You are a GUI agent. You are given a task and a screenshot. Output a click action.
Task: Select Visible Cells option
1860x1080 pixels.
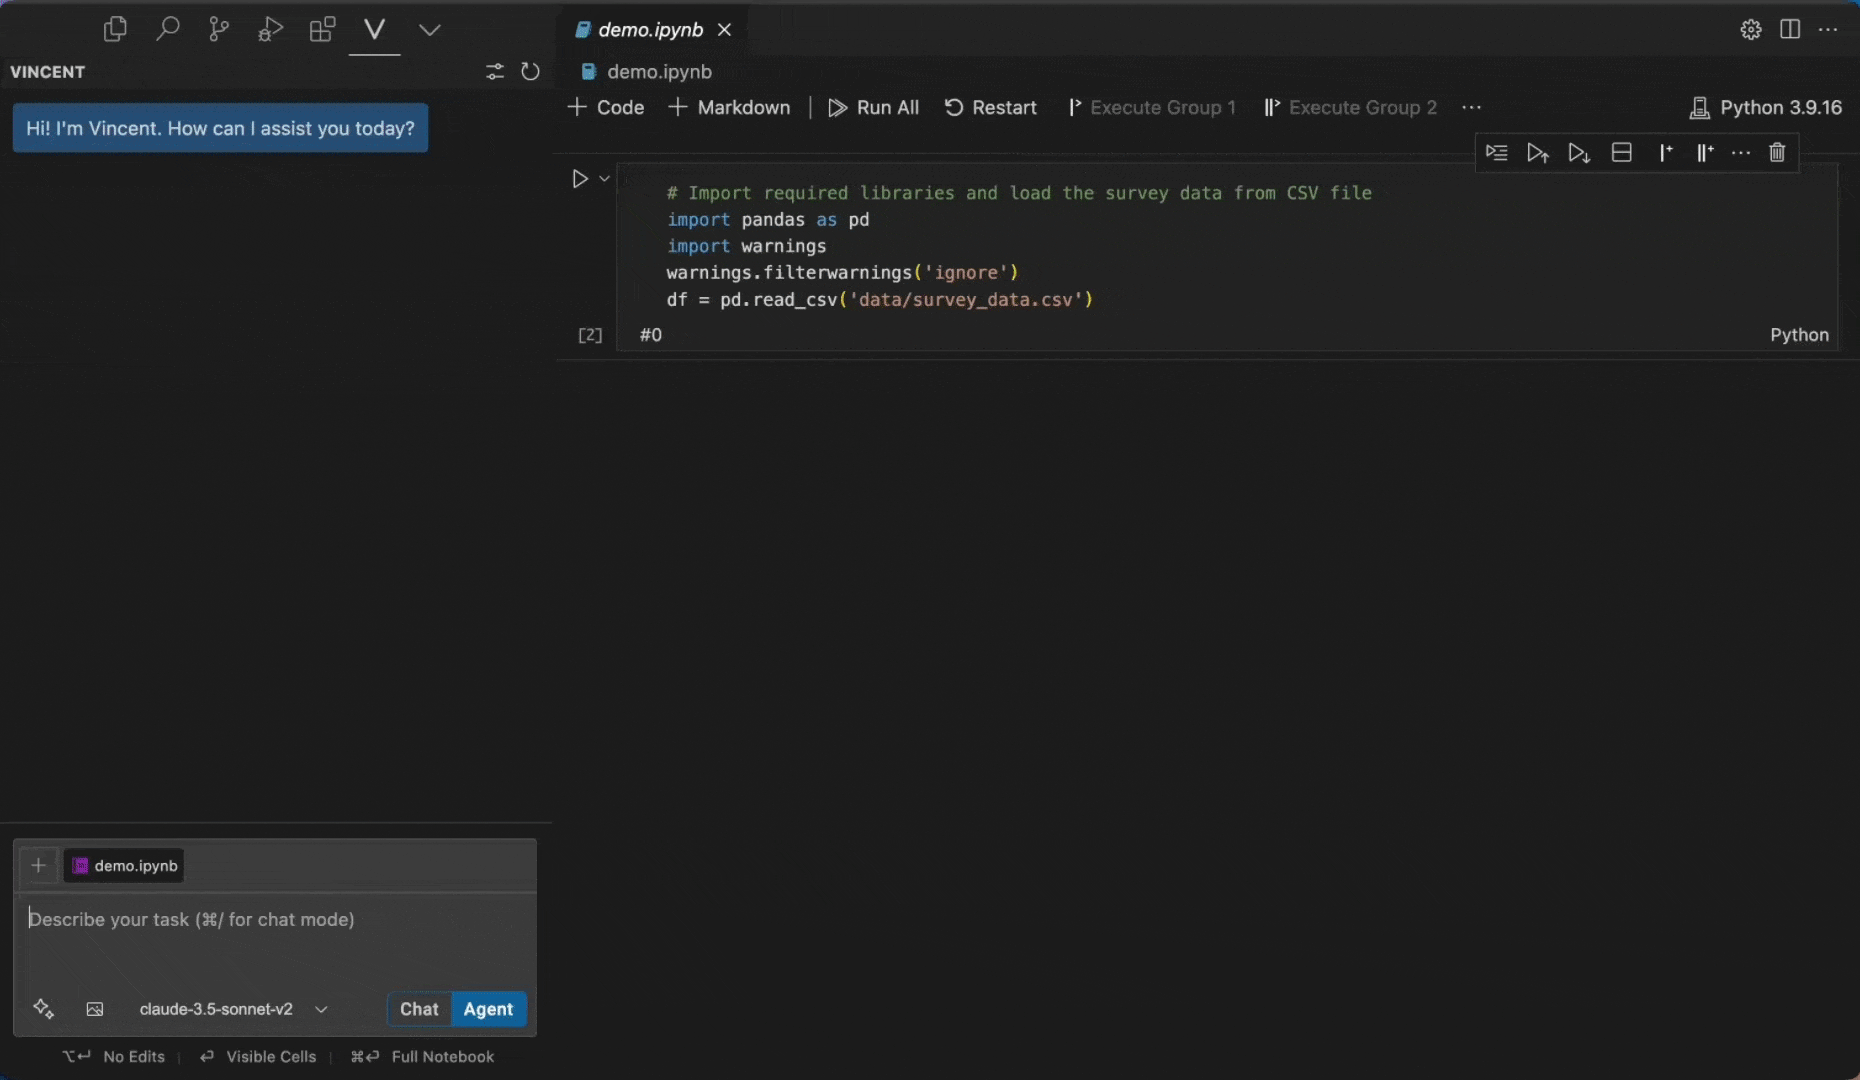tap(257, 1057)
